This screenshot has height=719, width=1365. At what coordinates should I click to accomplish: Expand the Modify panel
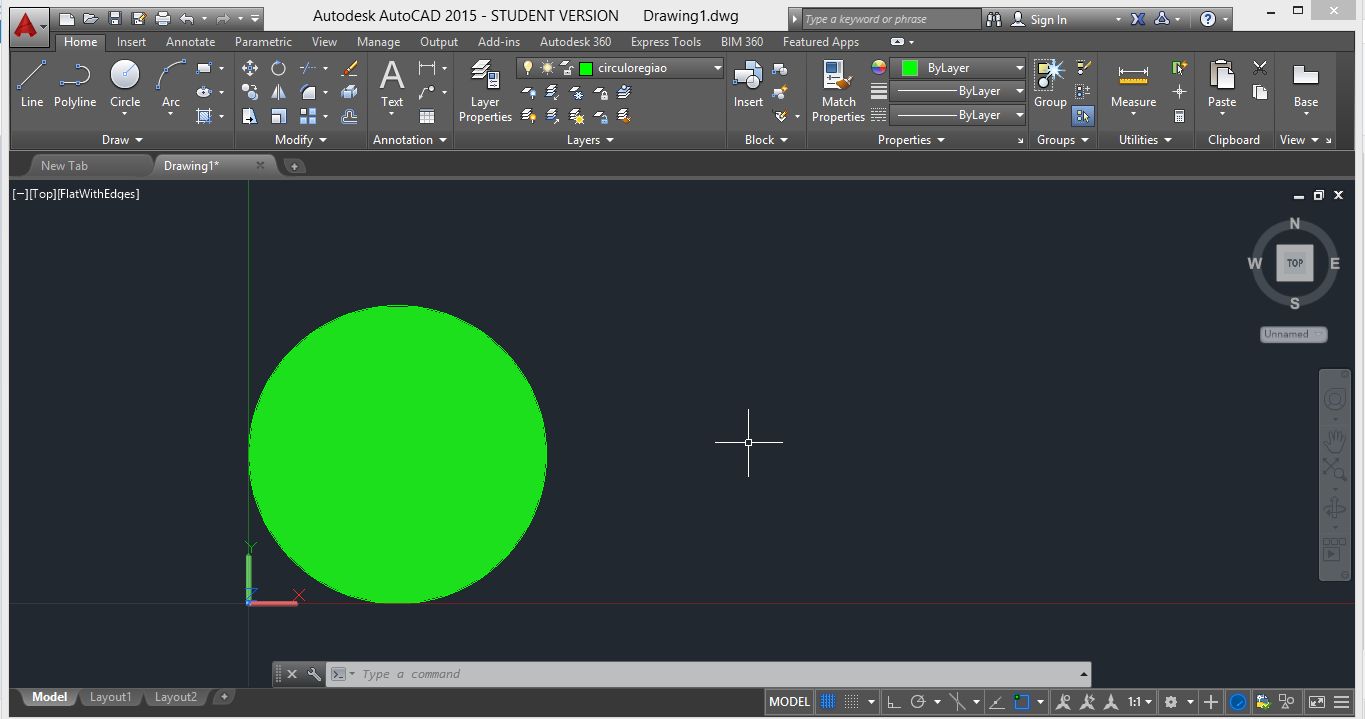300,140
